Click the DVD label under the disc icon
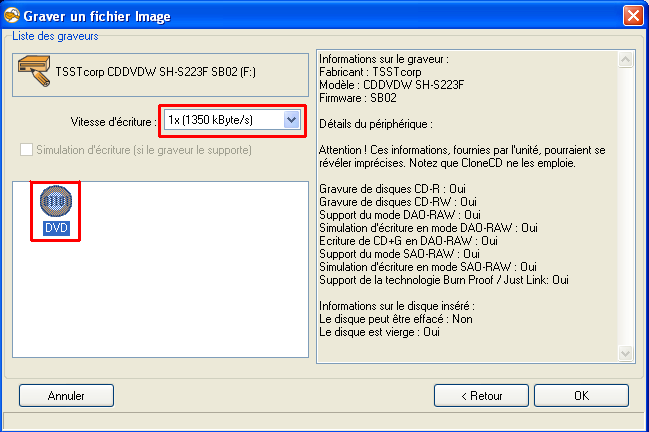The width and height of the screenshot is (649, 432). (55, 229)
